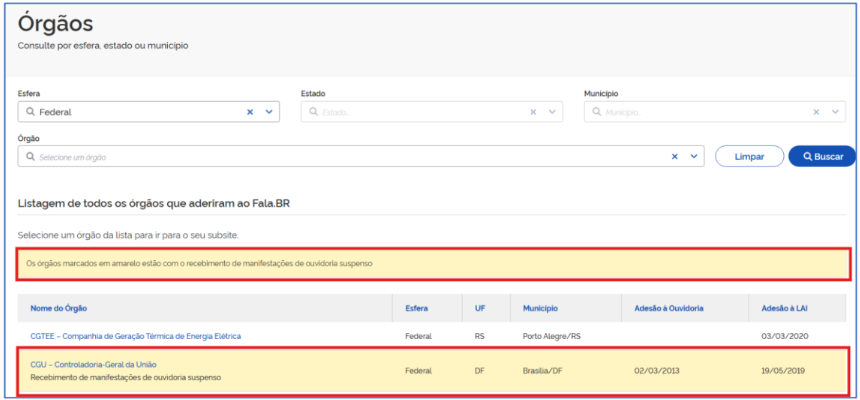Sort by Esfera column header
The image size is (860, 400).
tap(416, 308)
